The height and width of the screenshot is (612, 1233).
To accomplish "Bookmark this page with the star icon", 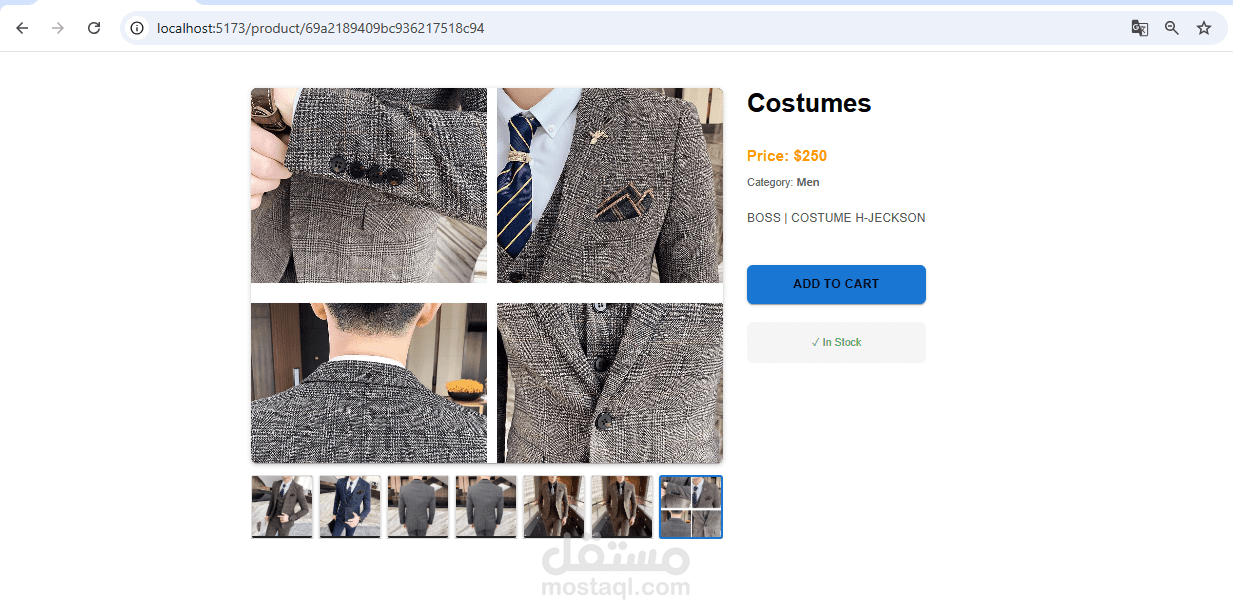I will (x=1204, y=28).
